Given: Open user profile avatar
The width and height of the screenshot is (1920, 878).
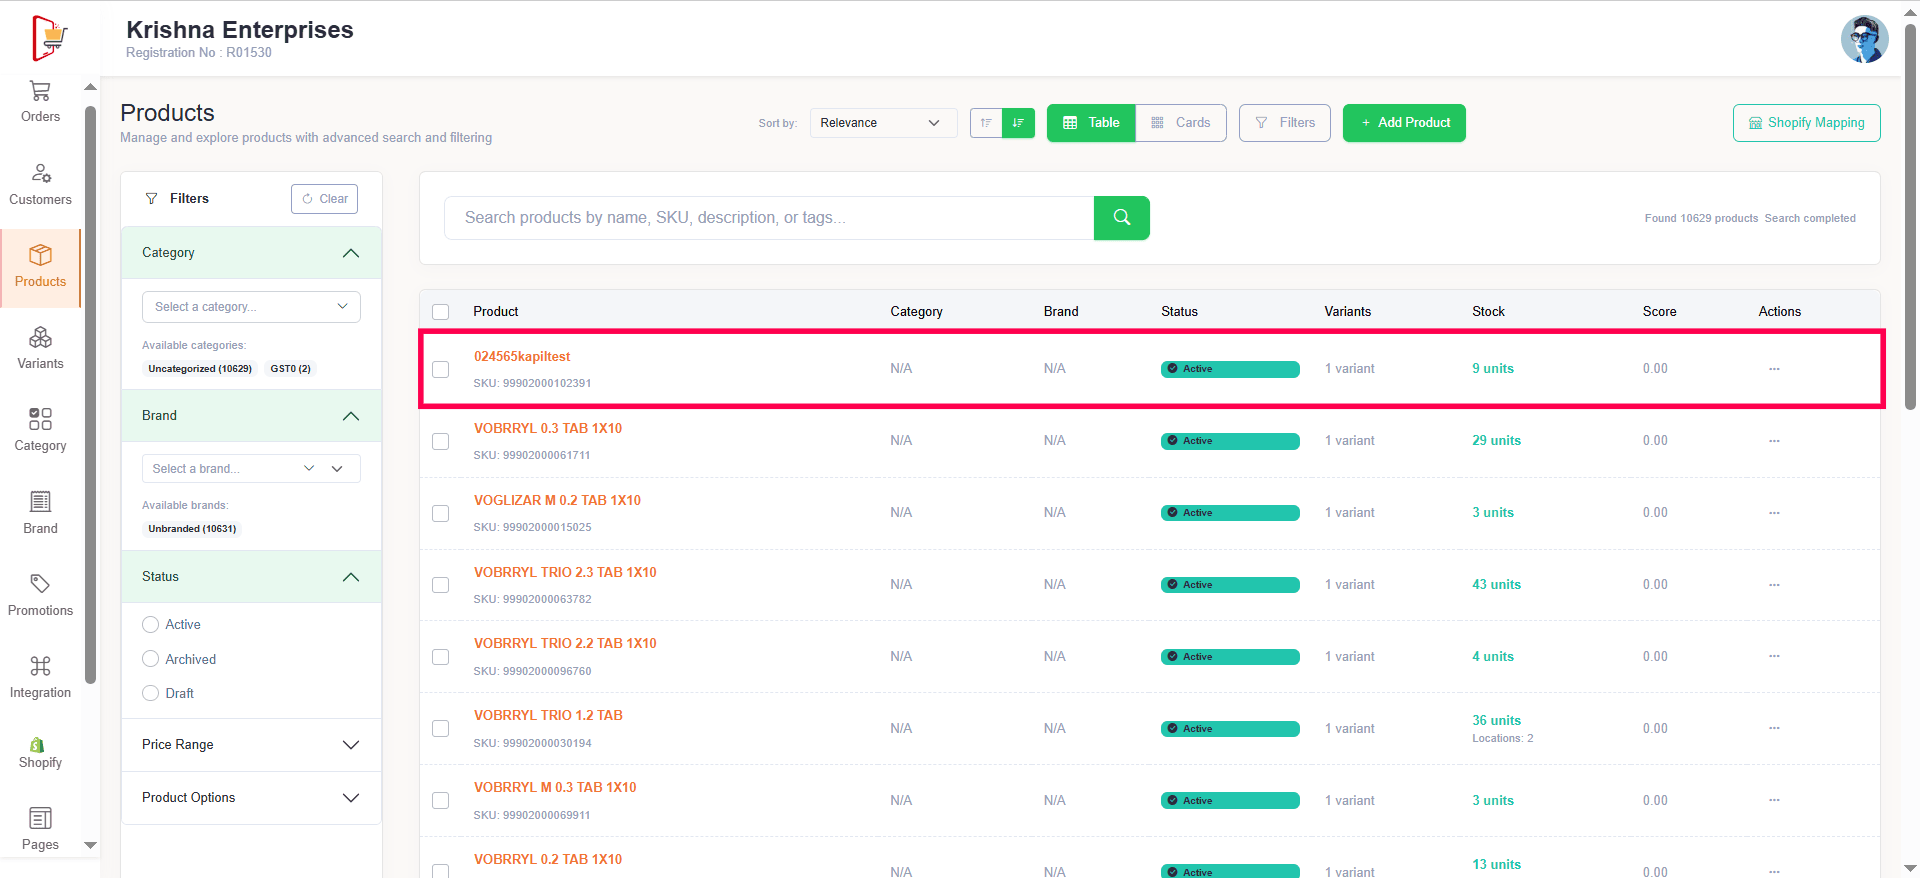Looking at the screenshot, I should (1864, 40).
